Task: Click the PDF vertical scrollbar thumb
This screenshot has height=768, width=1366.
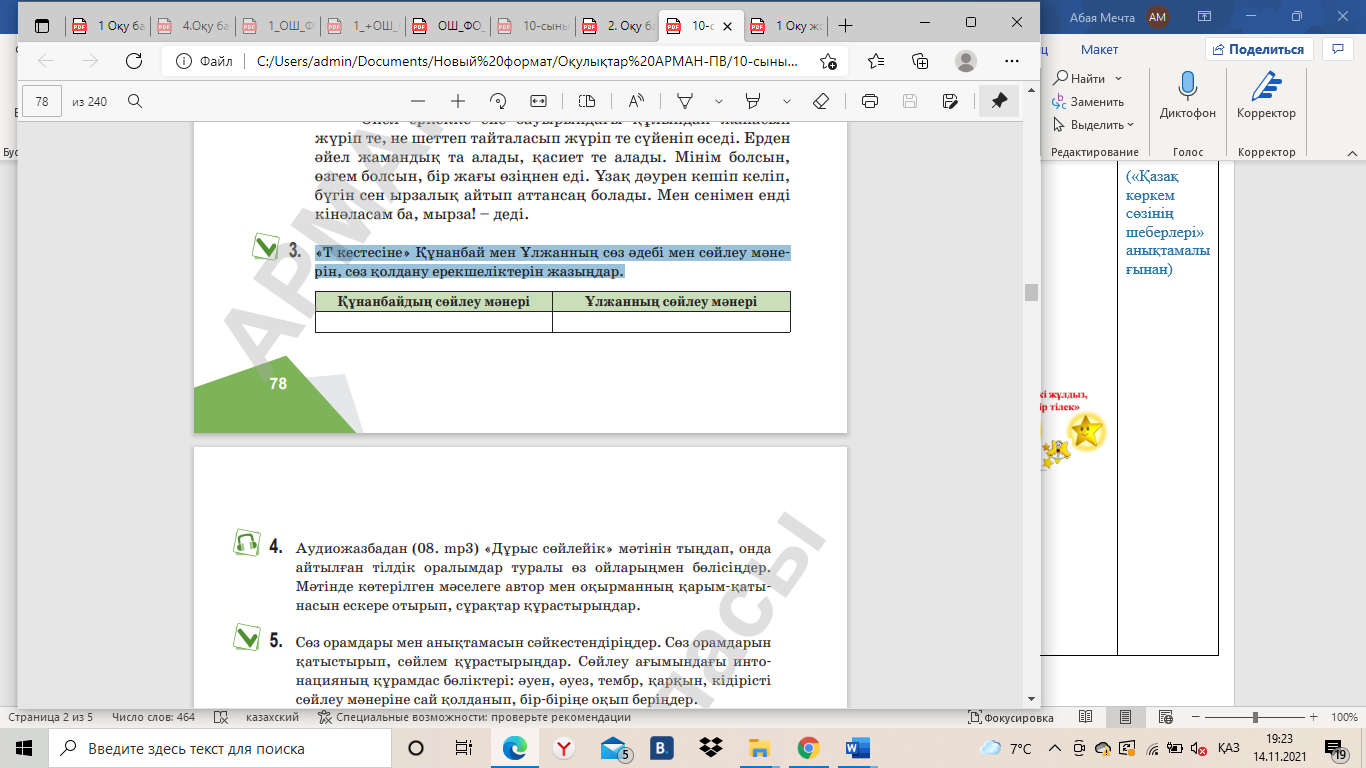Action: tap(1031, 292)
